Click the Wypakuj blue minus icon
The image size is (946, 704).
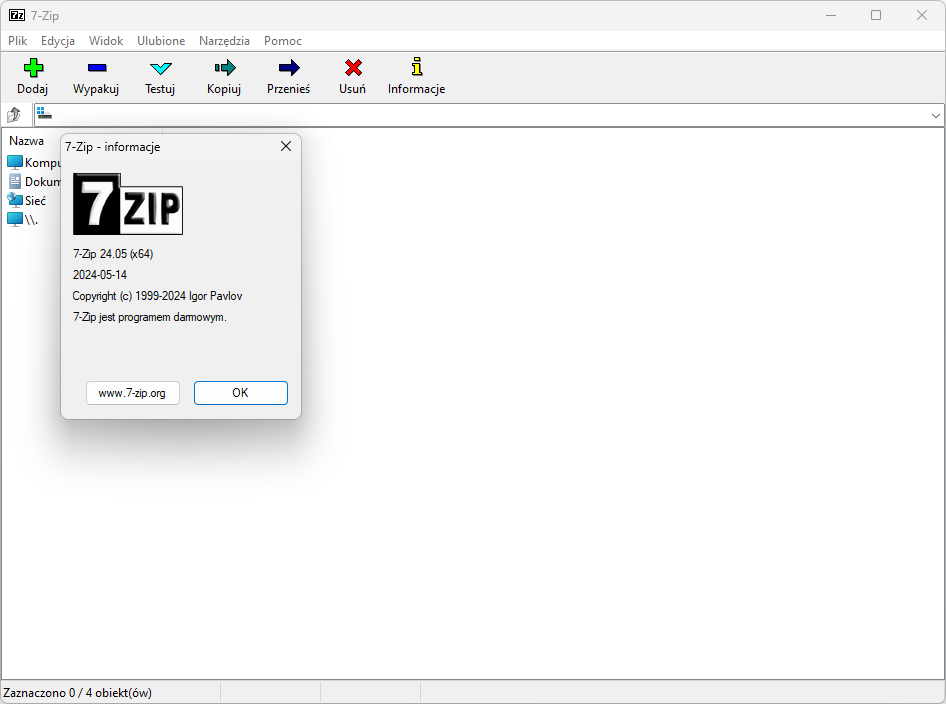tap(97, 68)
